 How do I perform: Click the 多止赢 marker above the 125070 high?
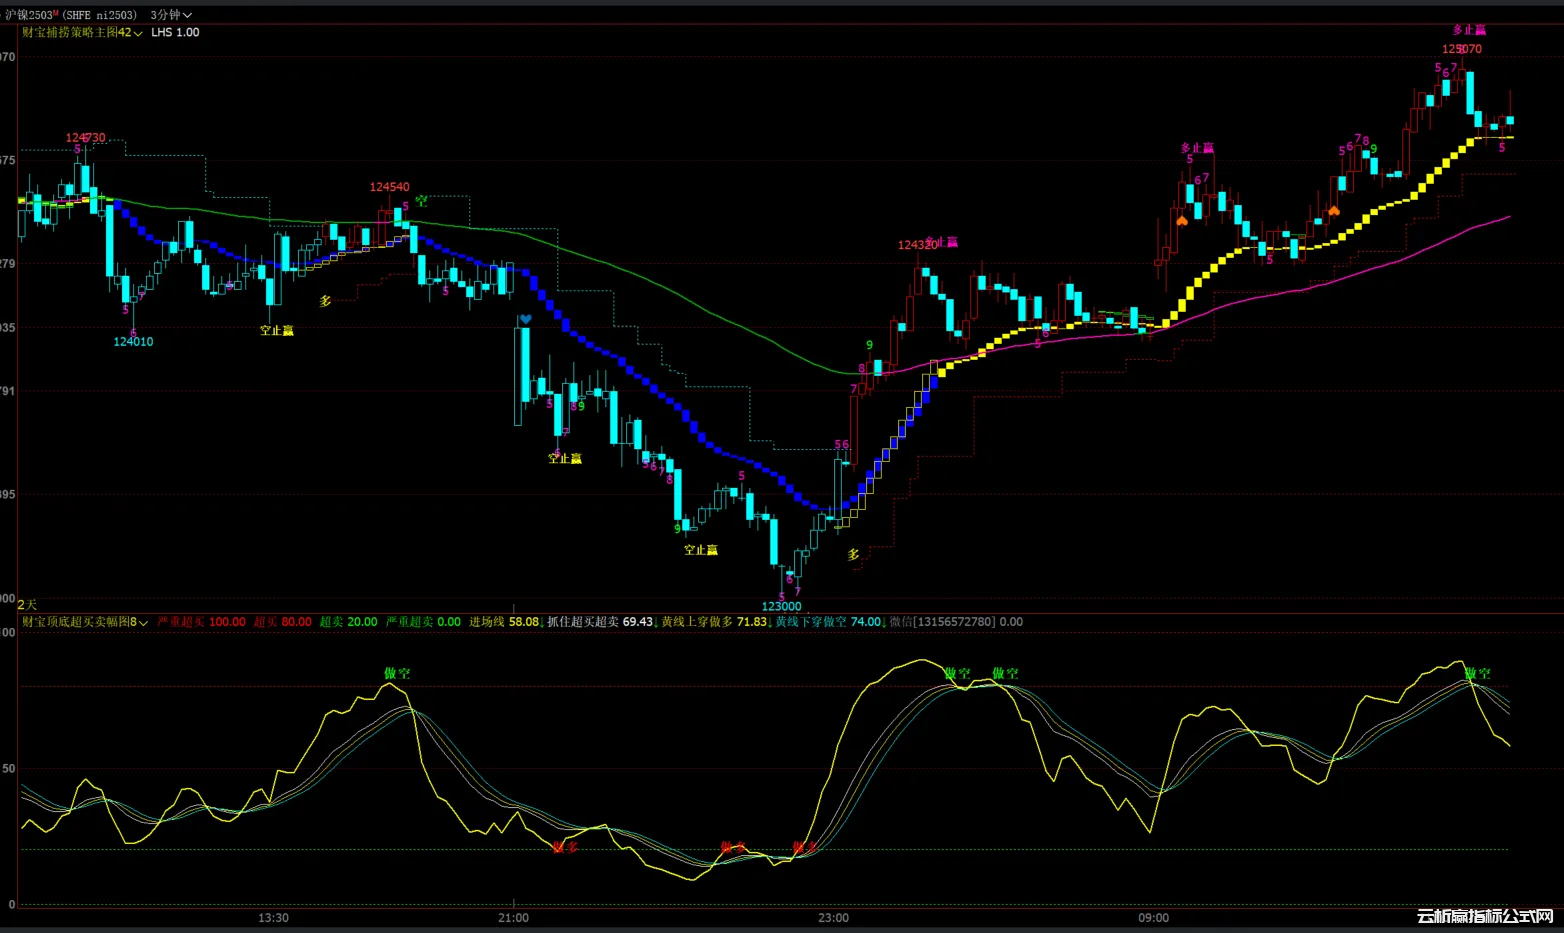click(x=1469, y=30)
